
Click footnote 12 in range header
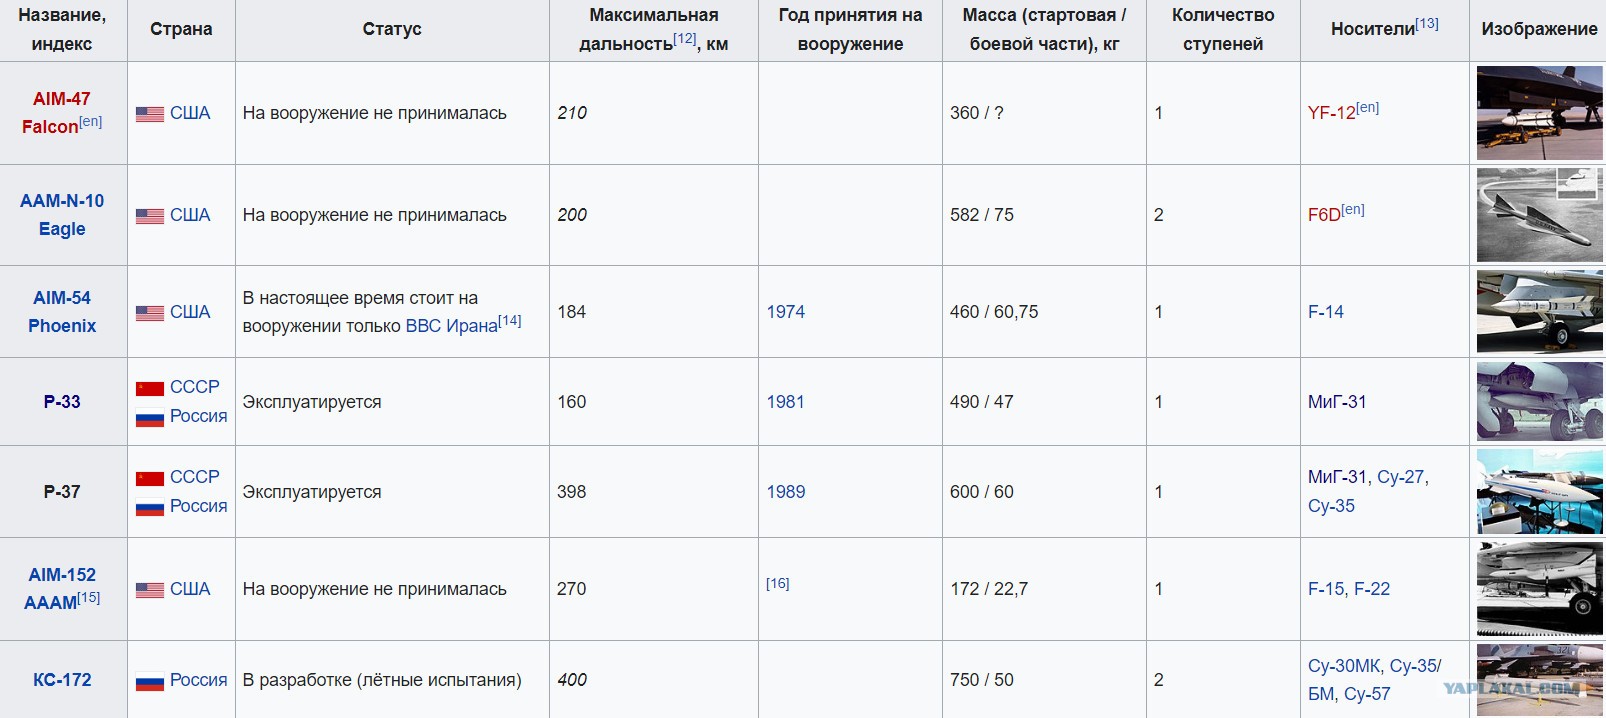[685, 38]
